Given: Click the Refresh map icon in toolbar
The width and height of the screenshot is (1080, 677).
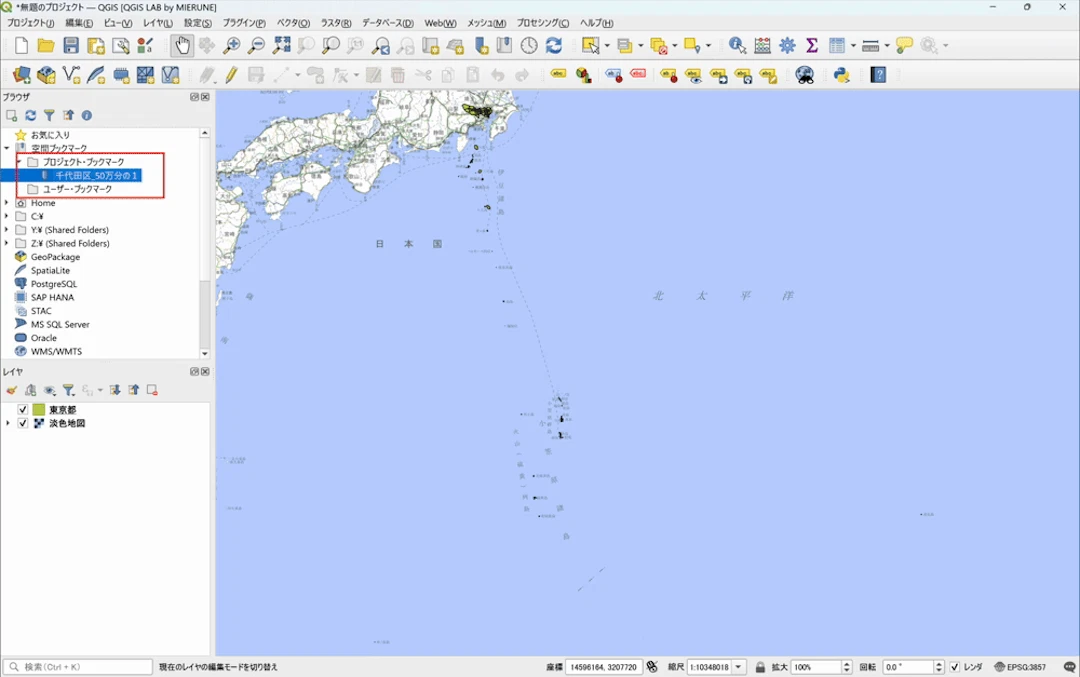Looking at the screenshot, I should click(554, 45).
